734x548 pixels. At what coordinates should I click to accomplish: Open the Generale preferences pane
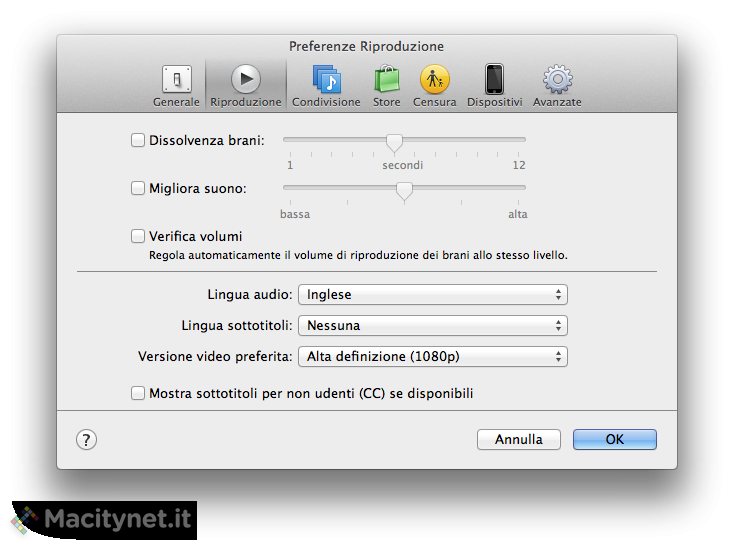coord(176,86)
